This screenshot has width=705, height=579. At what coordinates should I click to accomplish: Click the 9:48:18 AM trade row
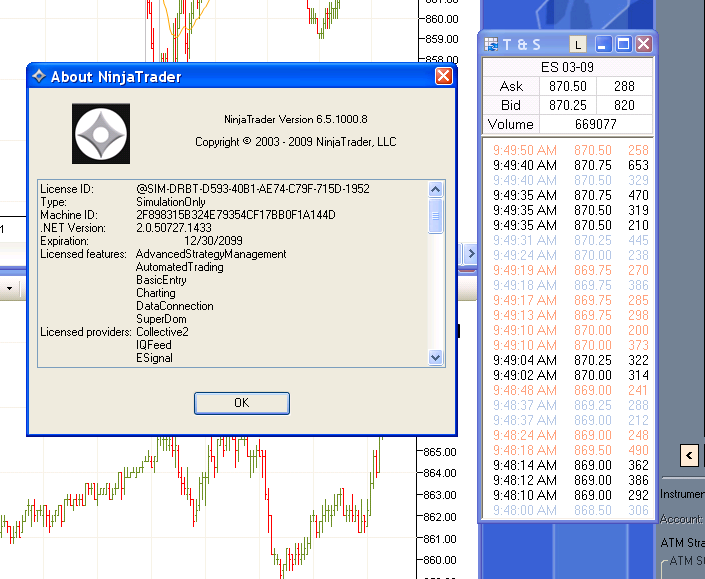point(568,450)
